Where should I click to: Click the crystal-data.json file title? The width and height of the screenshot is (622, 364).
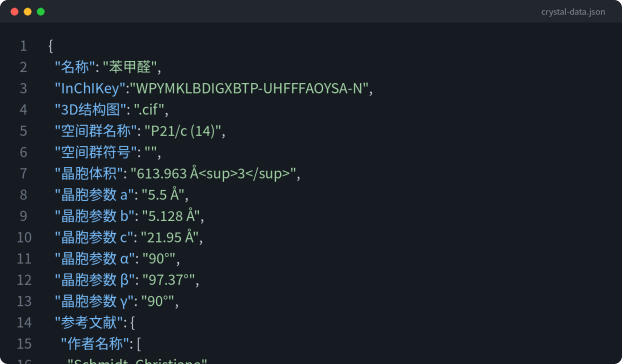point(573,12)
